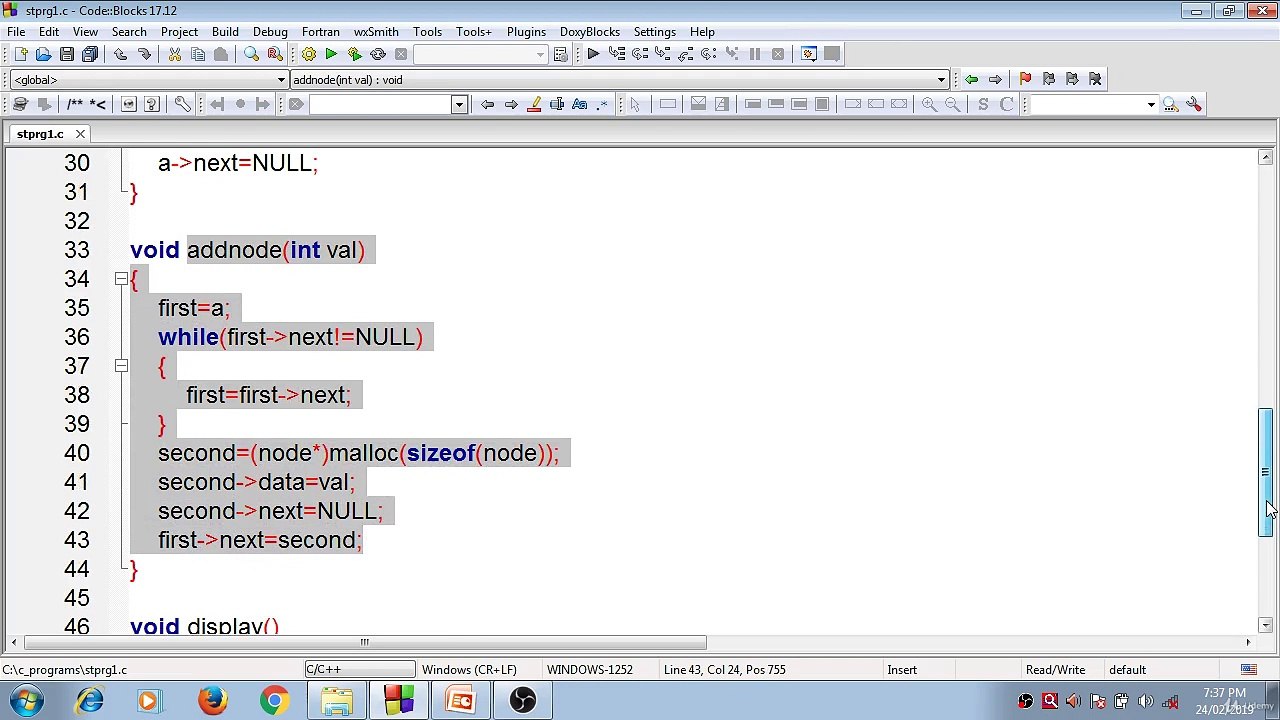Toggle comments C icon
Viewport: 1280px width, 720px height.
coord(1006,104)
